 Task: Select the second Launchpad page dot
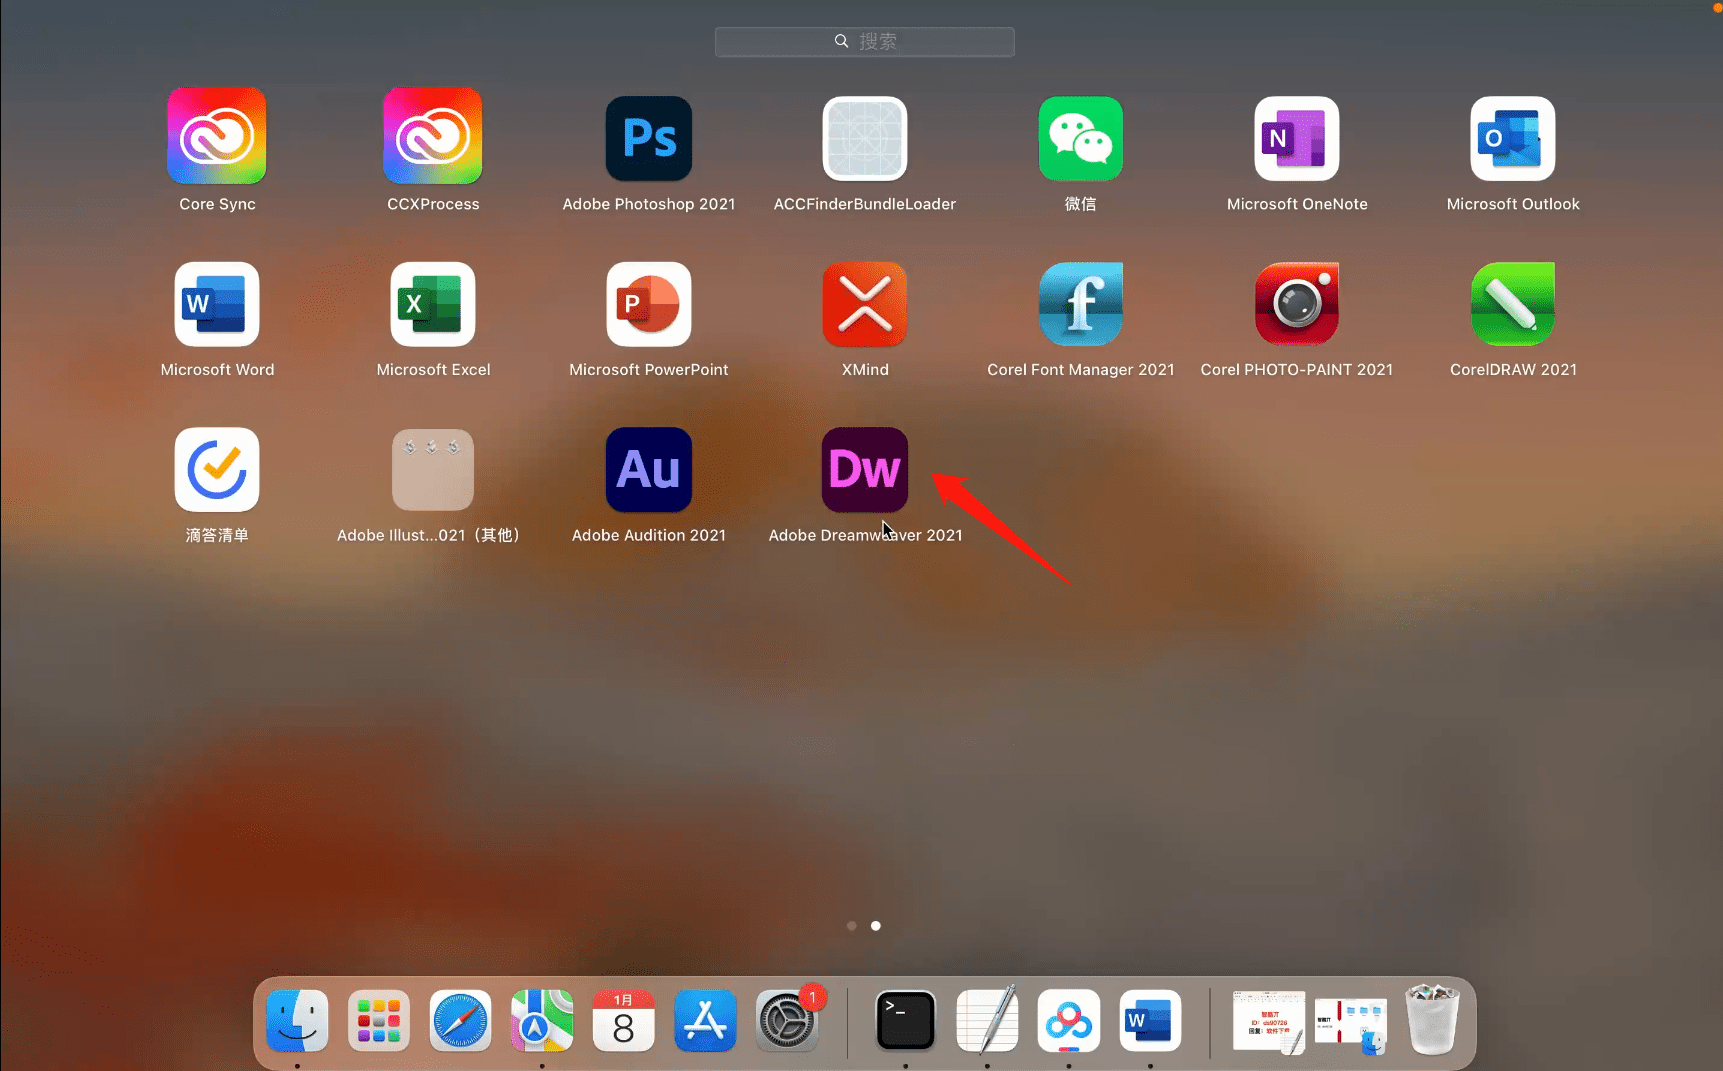pyautogui.click(x=876, y=926)
